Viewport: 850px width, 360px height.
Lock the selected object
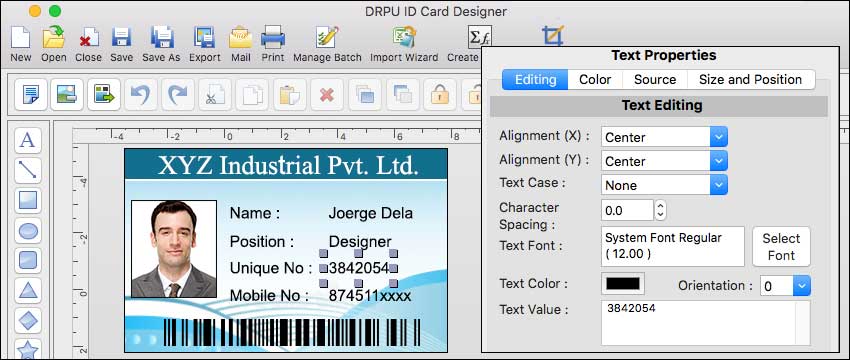(x=440, y=95)
